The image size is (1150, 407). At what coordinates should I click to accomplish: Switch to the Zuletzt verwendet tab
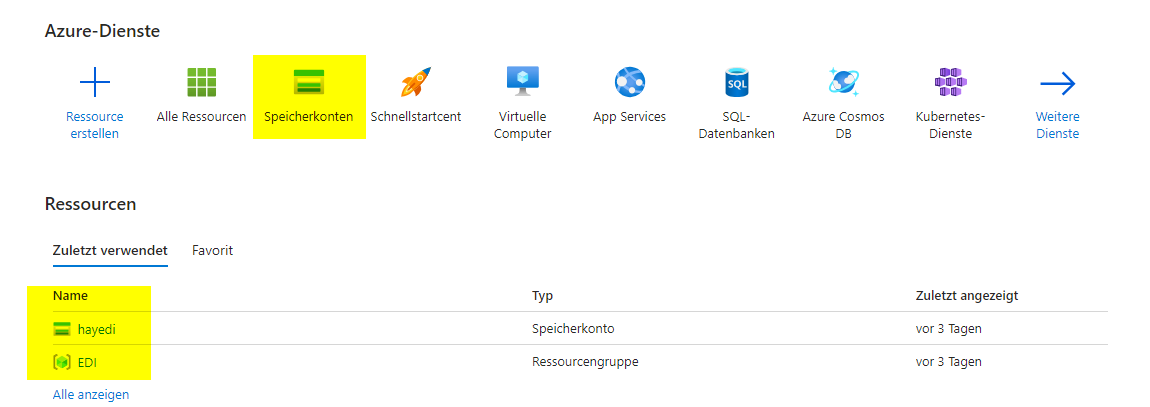pyautogui.click(x=110, y=250)
